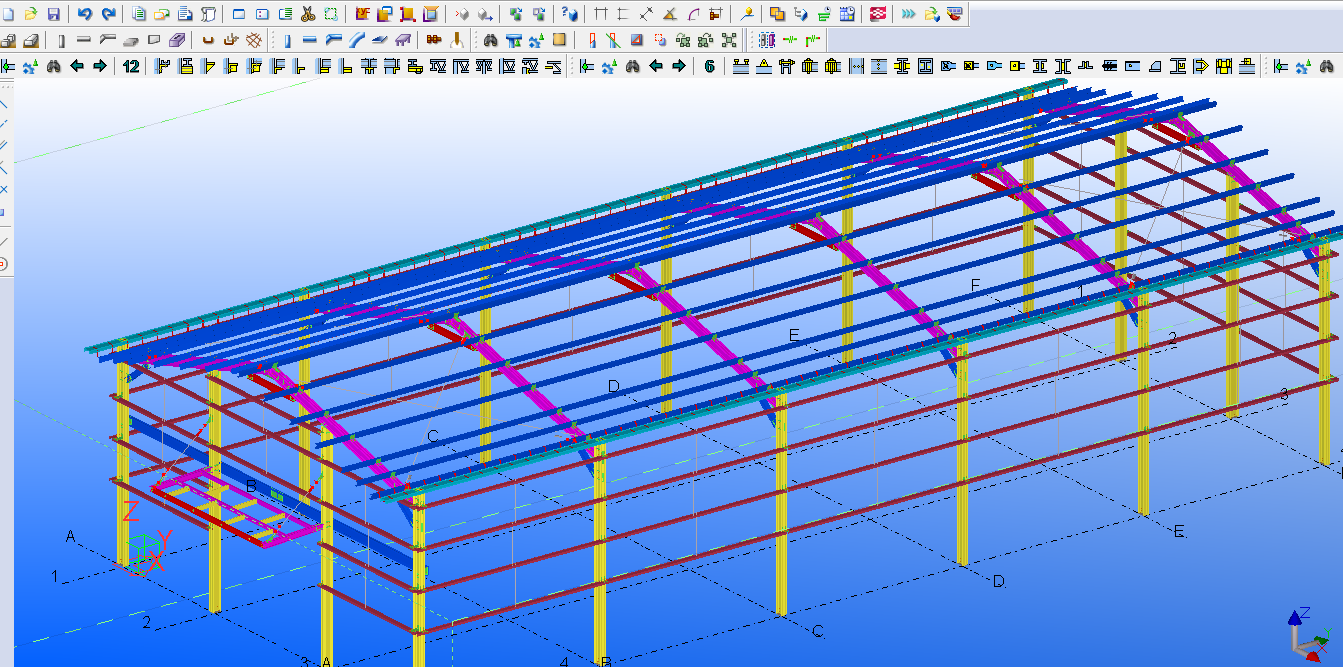The height and width of the screenshot is (667, 1343).
Task: Copy the selected model objects
Action: click(x=138, y=13)
